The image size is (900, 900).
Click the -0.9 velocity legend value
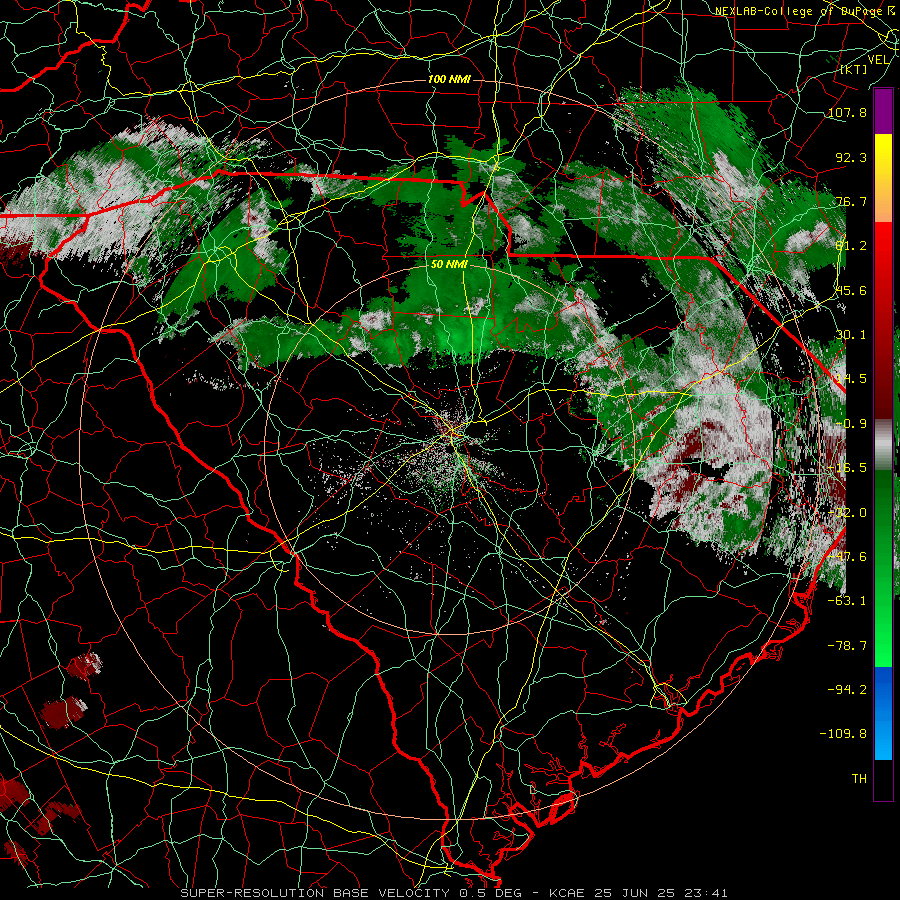pyautogui.click(x=851, y=424)
